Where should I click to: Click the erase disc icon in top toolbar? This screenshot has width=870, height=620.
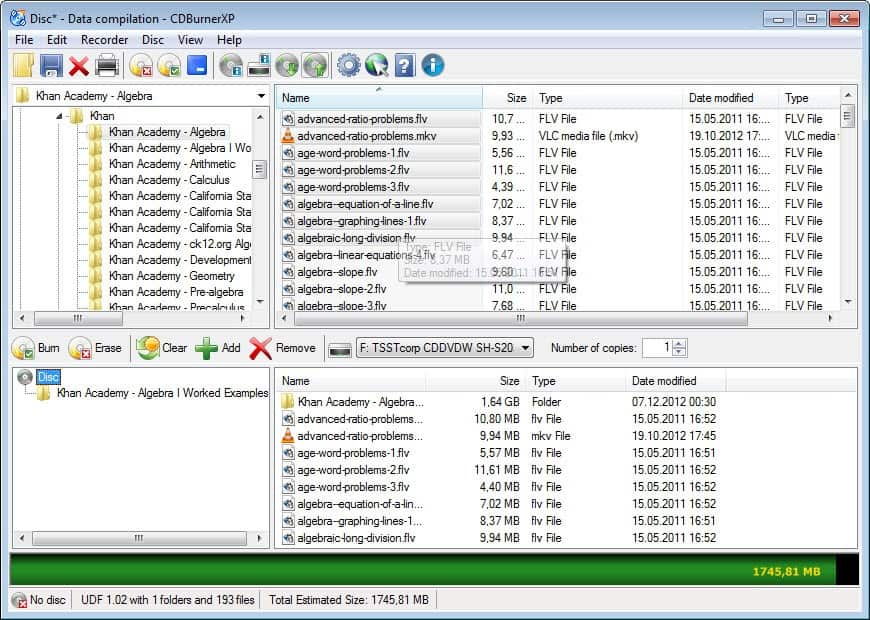click(141, 65)
